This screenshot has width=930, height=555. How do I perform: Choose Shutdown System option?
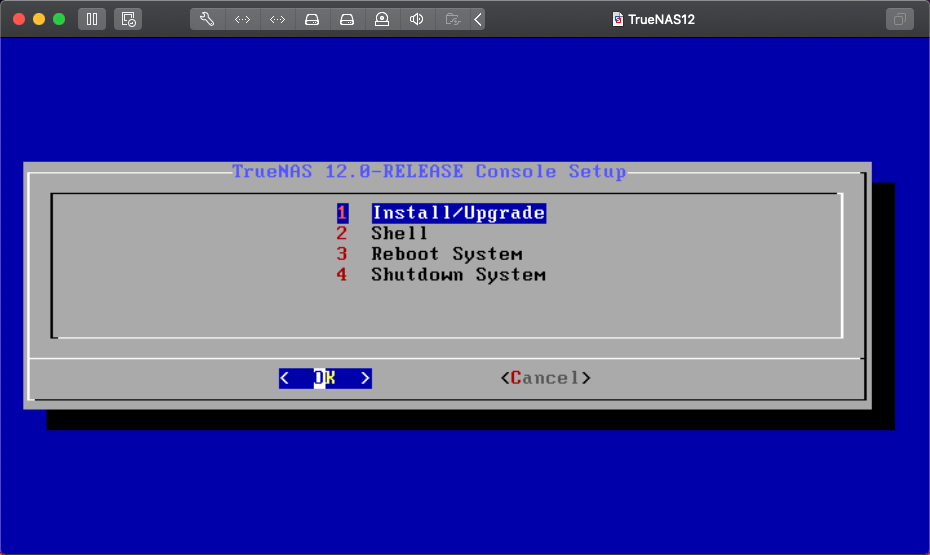click(458, 275)
